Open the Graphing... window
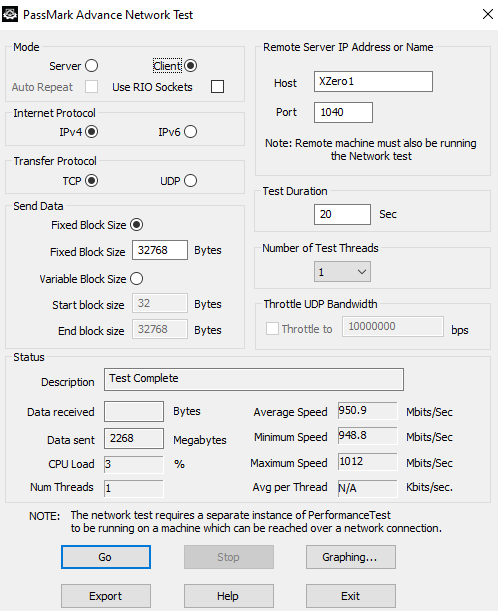 pyautogui.click(x=351, y=557)
